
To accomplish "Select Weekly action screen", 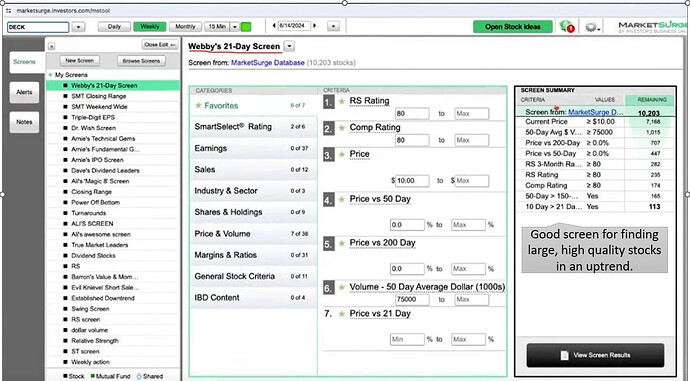I will [x=113, y=362].
